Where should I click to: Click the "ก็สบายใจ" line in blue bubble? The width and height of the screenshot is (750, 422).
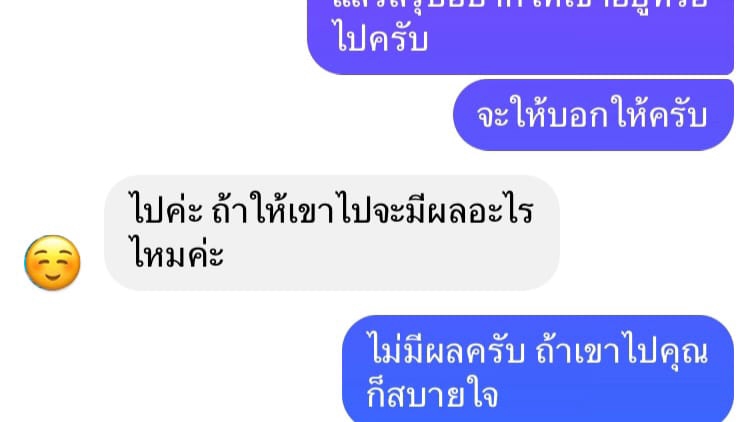(x=432, y=395)
